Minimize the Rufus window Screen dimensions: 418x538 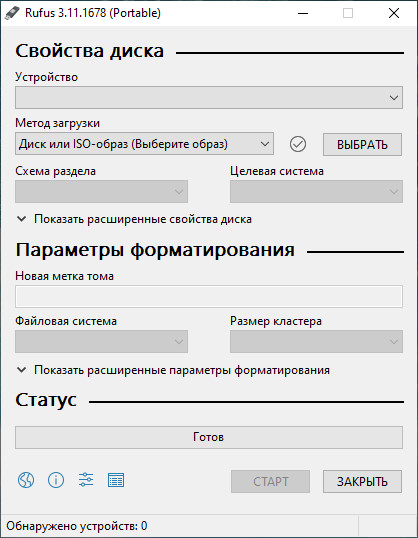(x=303, y=13)
